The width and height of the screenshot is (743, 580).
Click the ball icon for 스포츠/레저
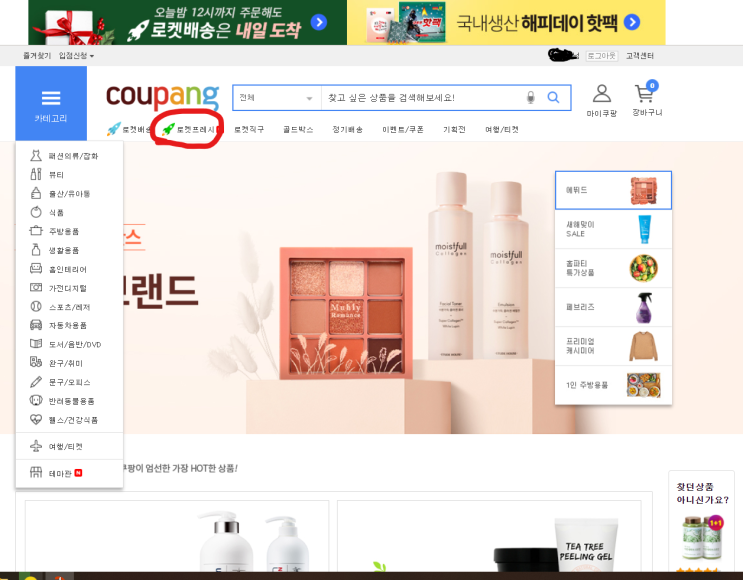36,307
